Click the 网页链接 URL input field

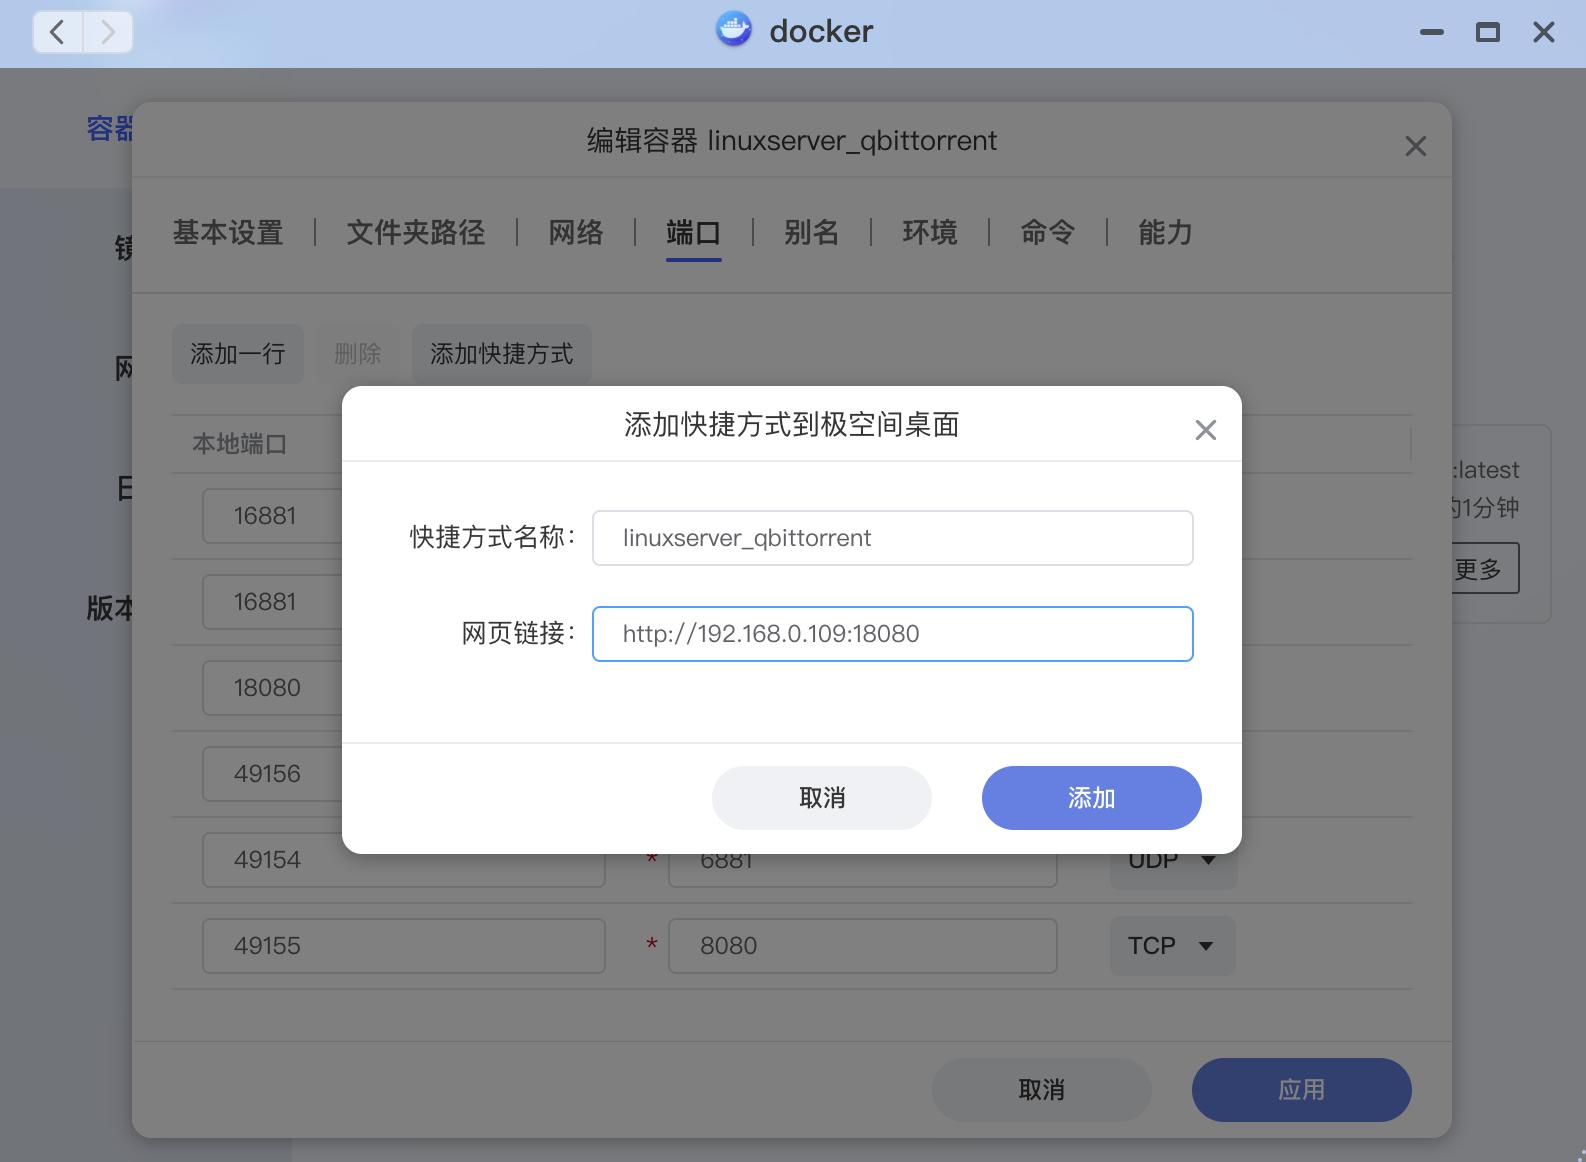pyautogui.click(x=893, y=634)
